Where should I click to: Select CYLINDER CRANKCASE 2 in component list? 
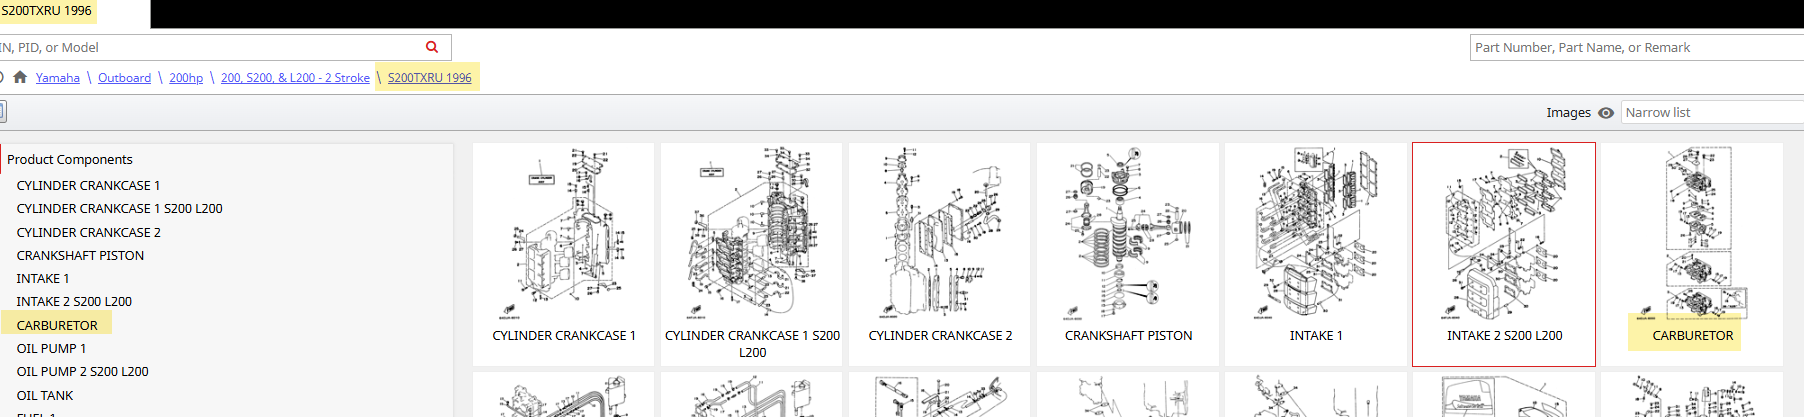[x=88, y=232]
